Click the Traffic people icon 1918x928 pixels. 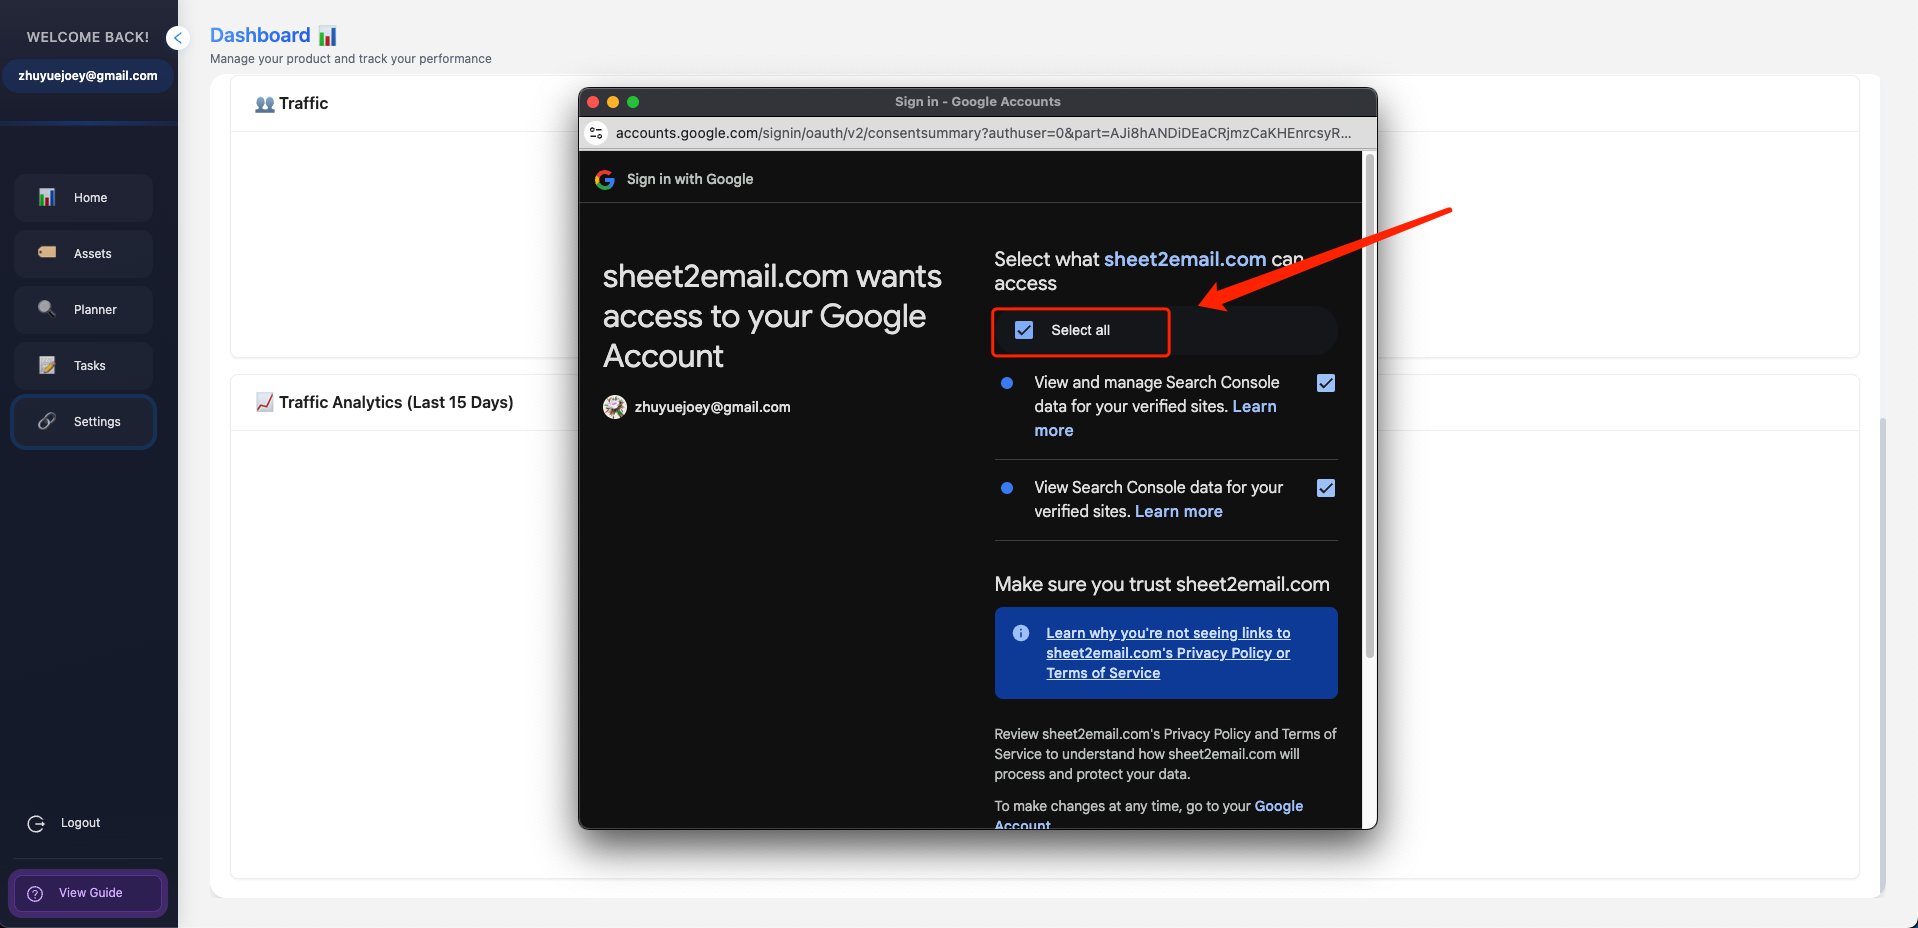tap(265, 104)
